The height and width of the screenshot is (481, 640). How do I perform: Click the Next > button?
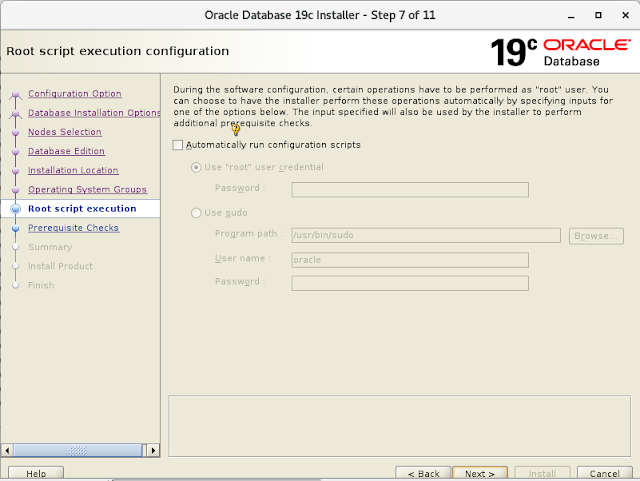480,474
